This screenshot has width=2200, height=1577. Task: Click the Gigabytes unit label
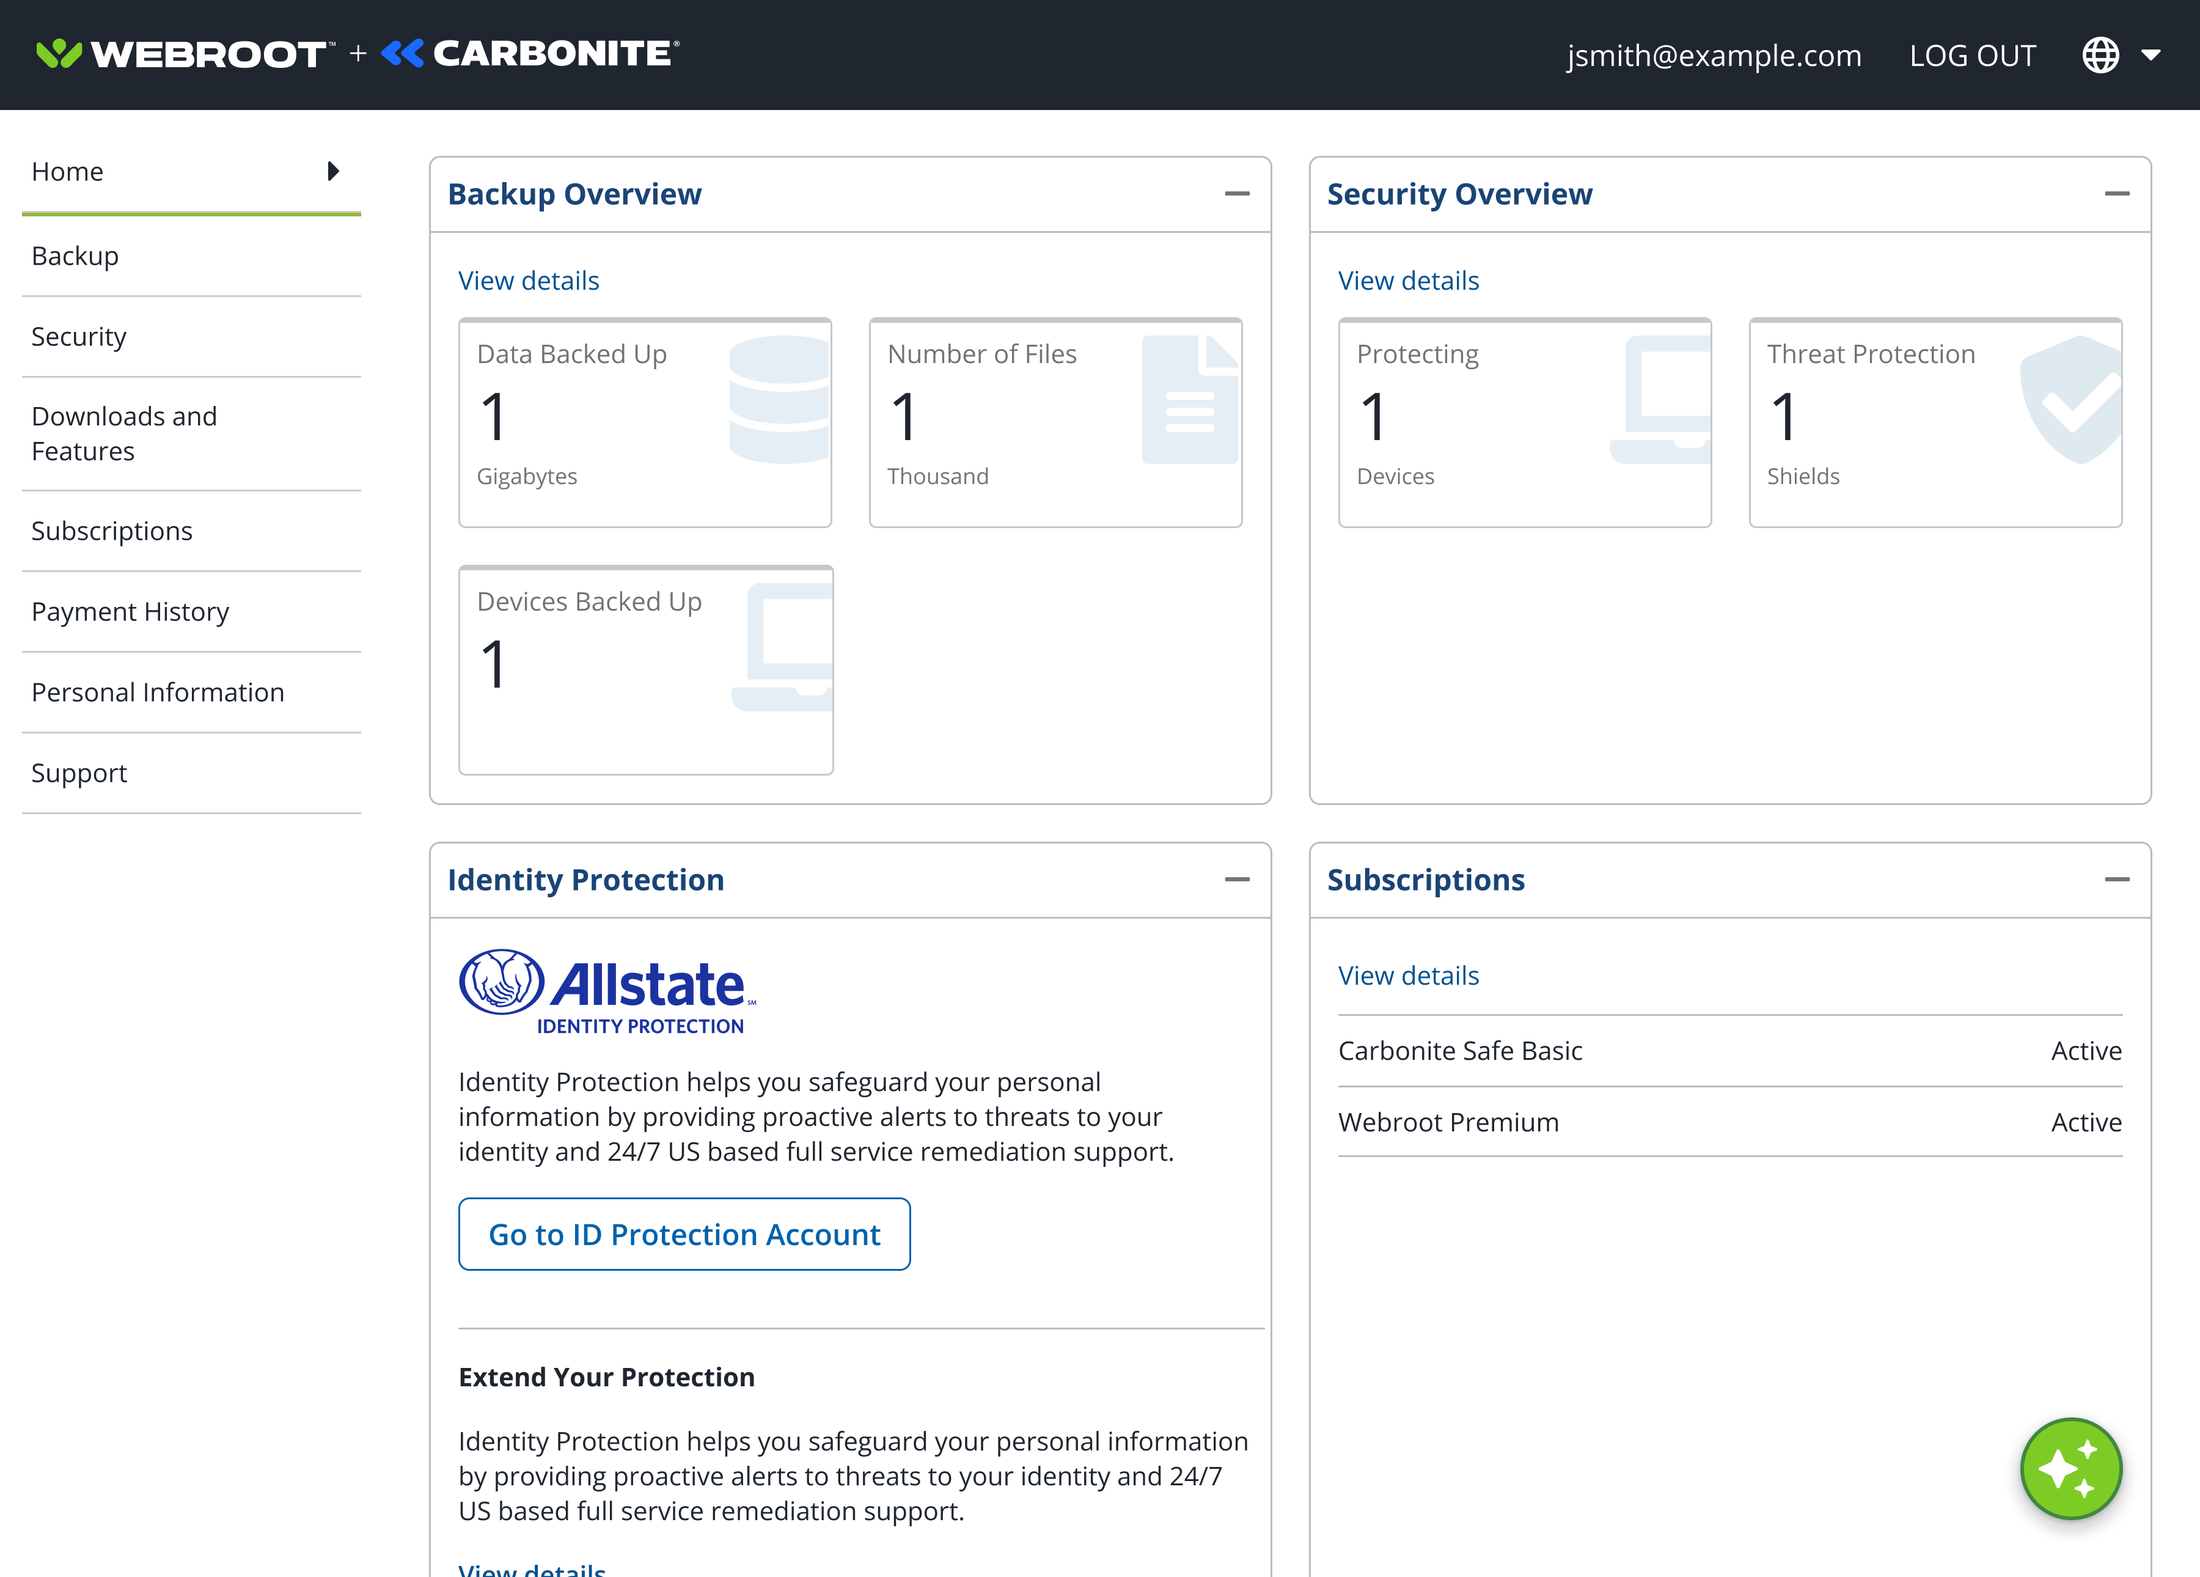527,476
